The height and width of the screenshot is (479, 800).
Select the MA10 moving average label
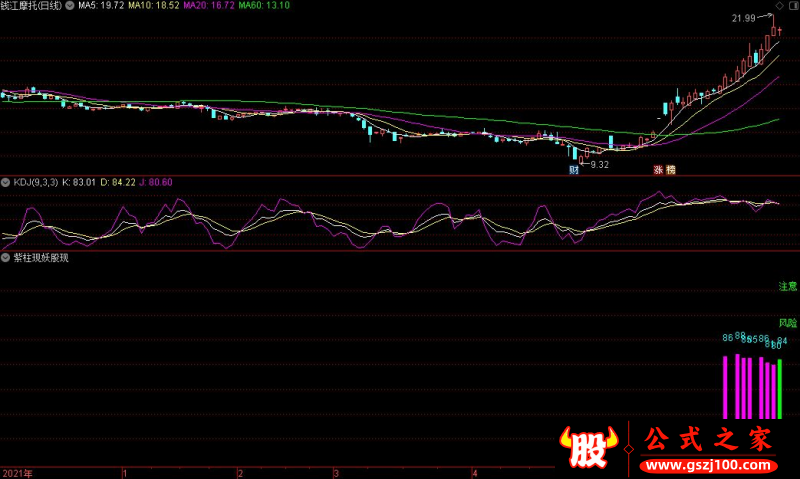click(154, 6)
